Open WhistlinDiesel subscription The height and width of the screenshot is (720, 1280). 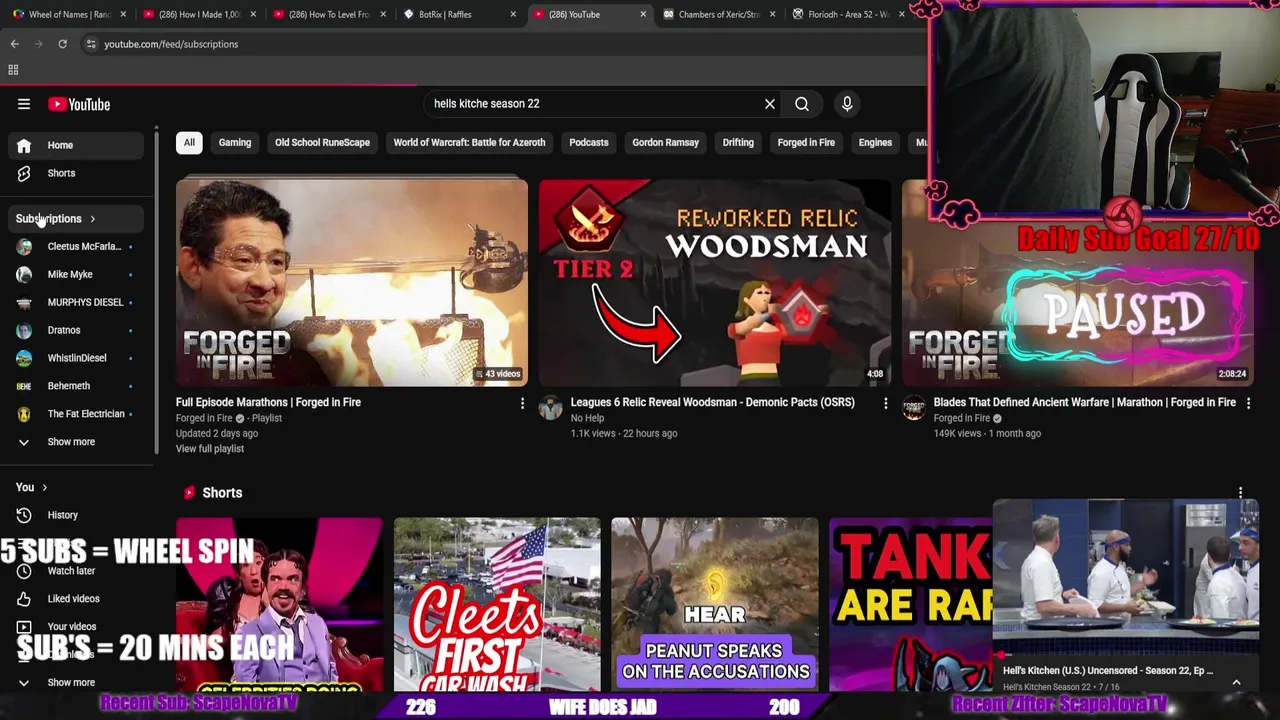pos(76,358)
